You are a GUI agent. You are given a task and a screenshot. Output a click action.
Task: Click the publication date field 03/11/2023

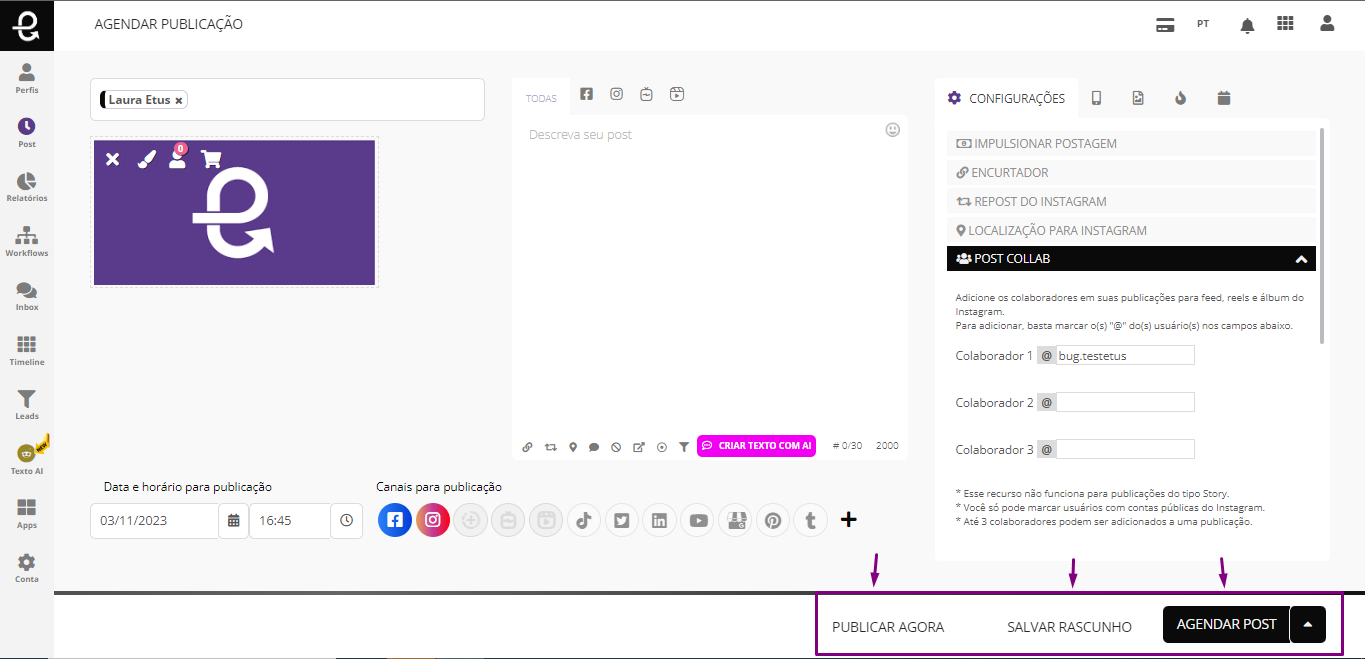coord(154,521)
